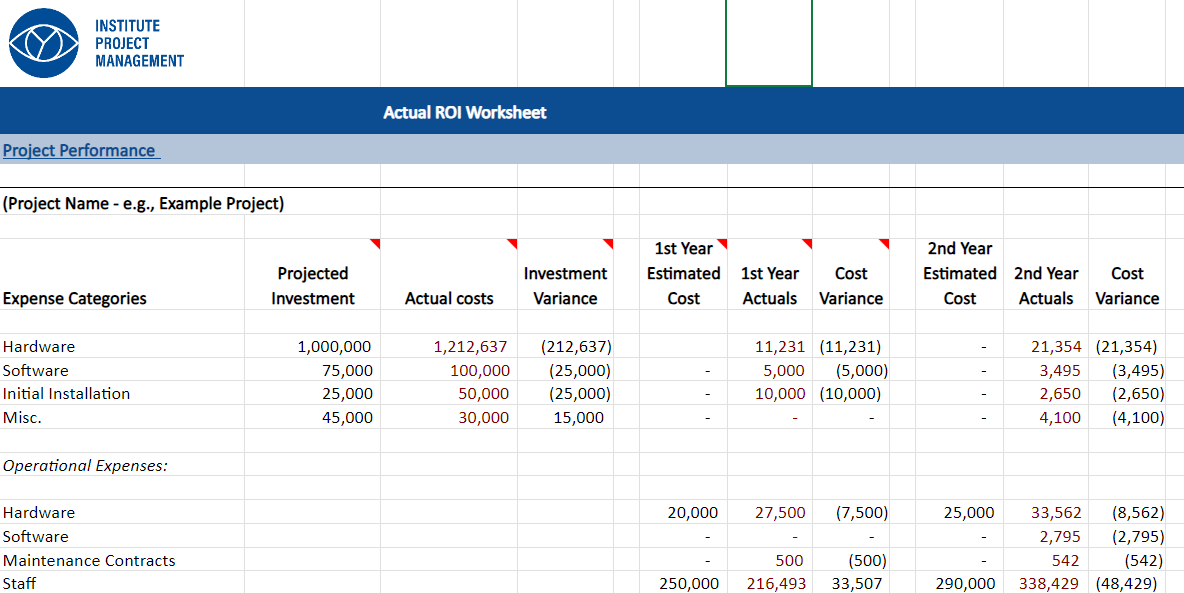Click the operational Hardware estimated cost 20,000

coord(693,513)
